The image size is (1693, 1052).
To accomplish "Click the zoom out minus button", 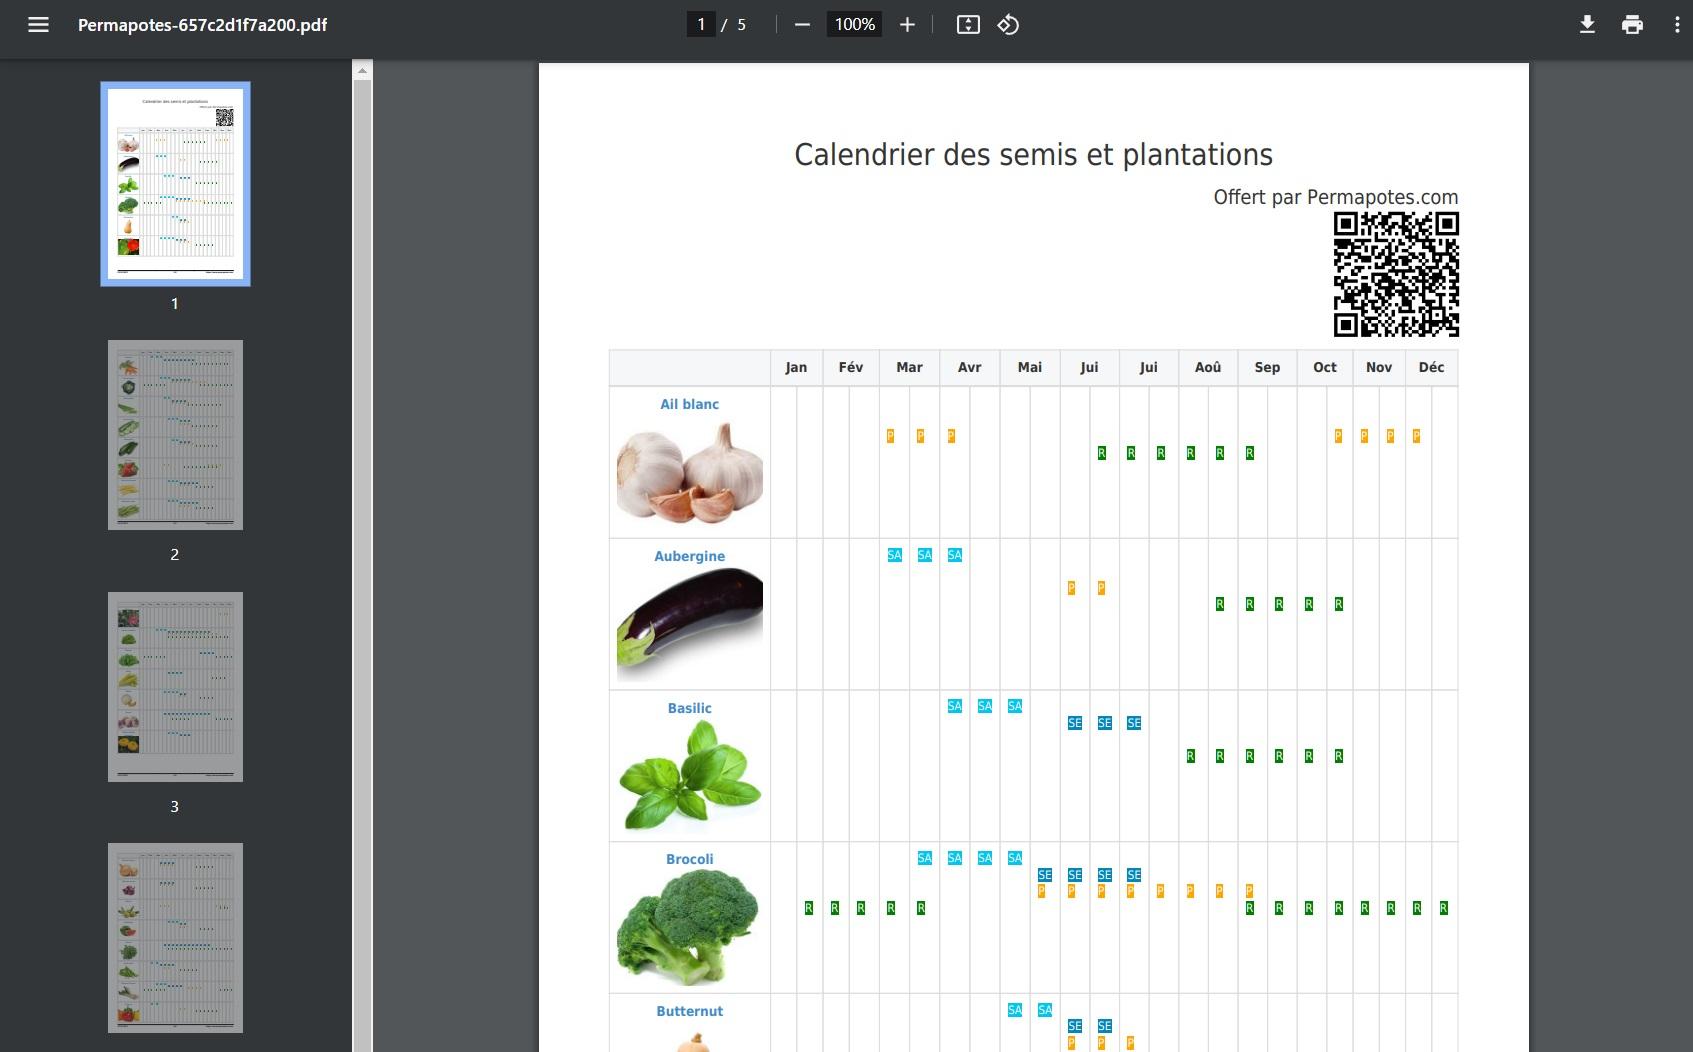I will (x=802, y=25).
